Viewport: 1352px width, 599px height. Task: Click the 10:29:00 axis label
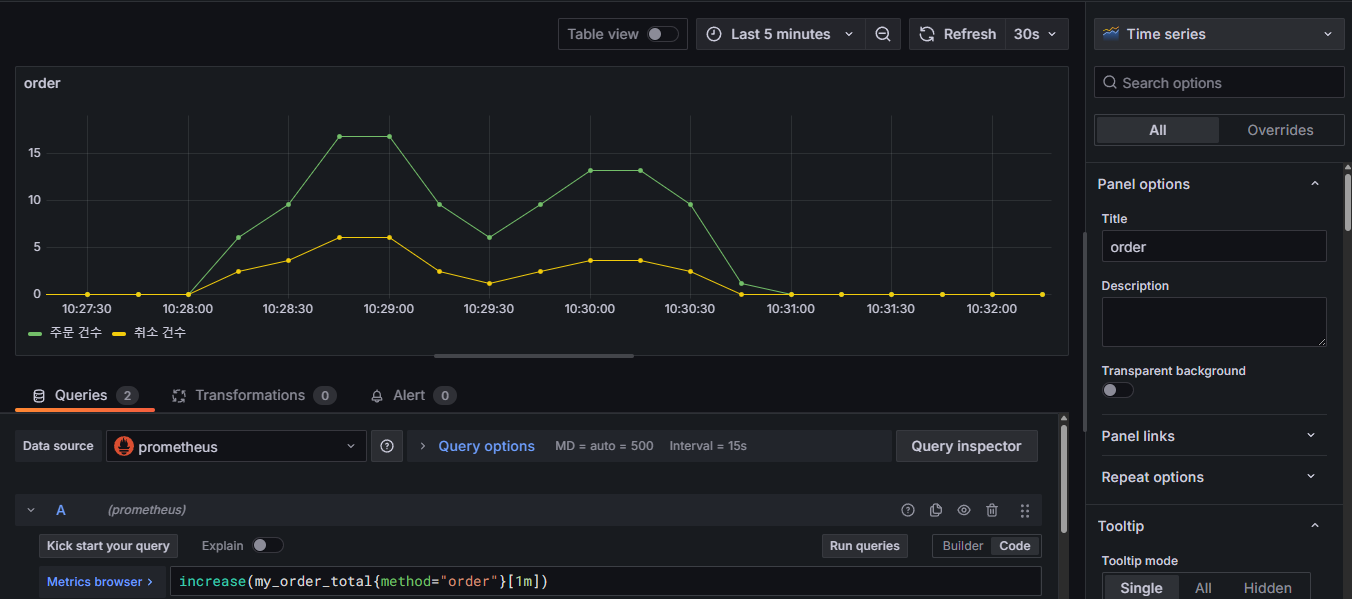click(389, 309)
